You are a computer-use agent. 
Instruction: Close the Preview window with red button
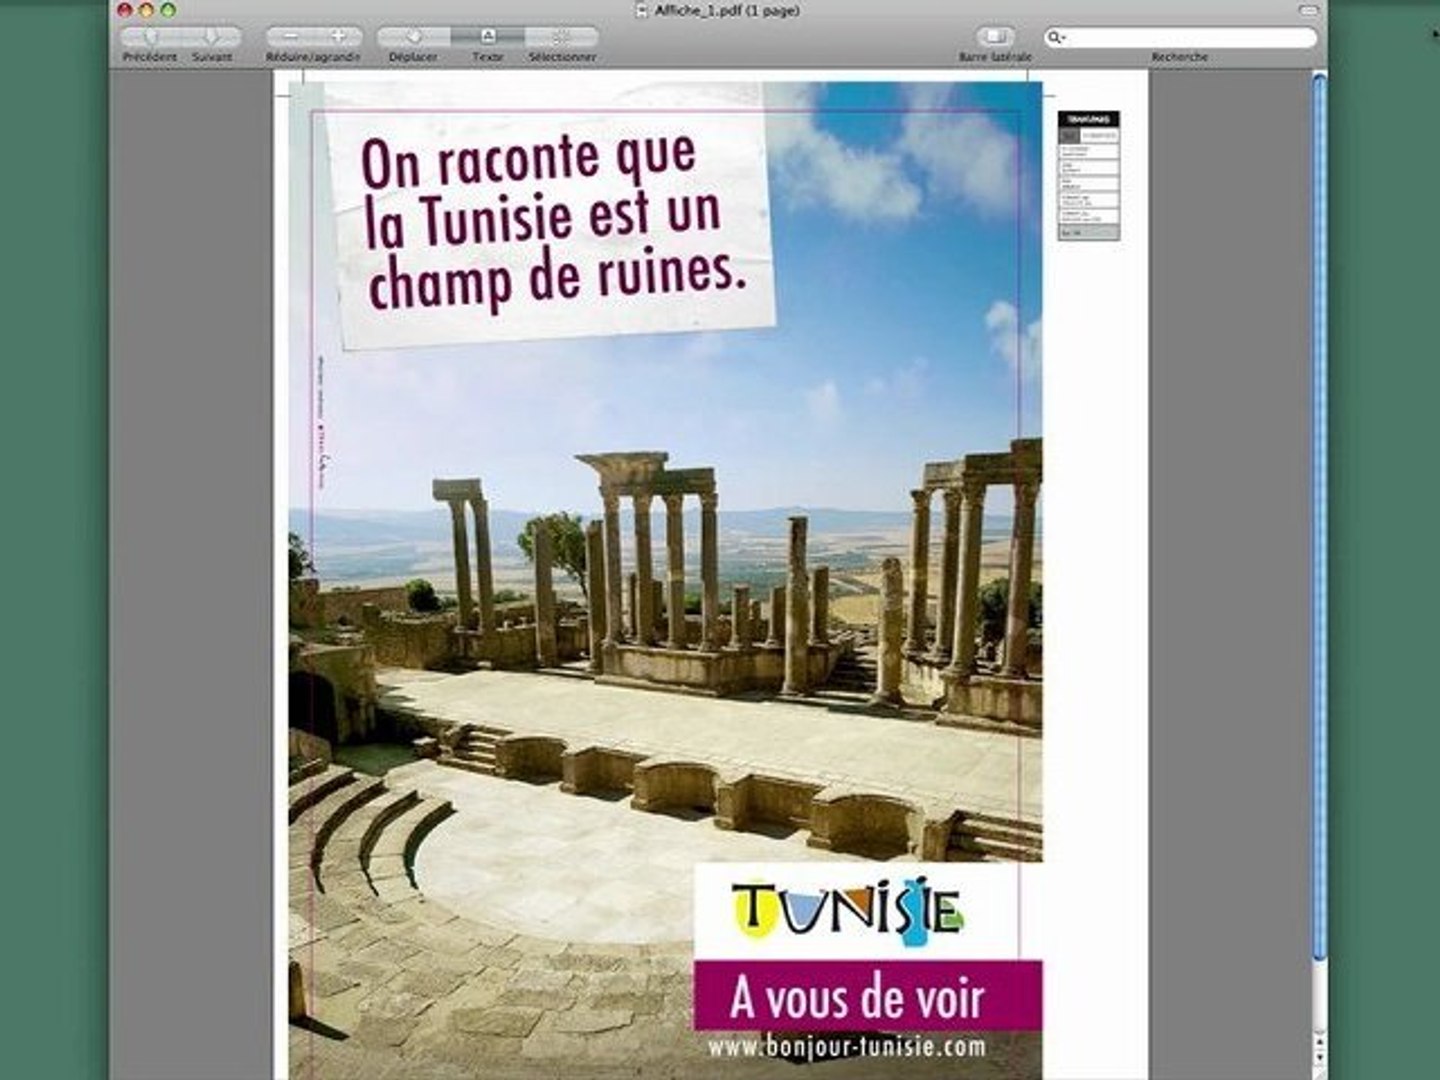coord(125,10)
